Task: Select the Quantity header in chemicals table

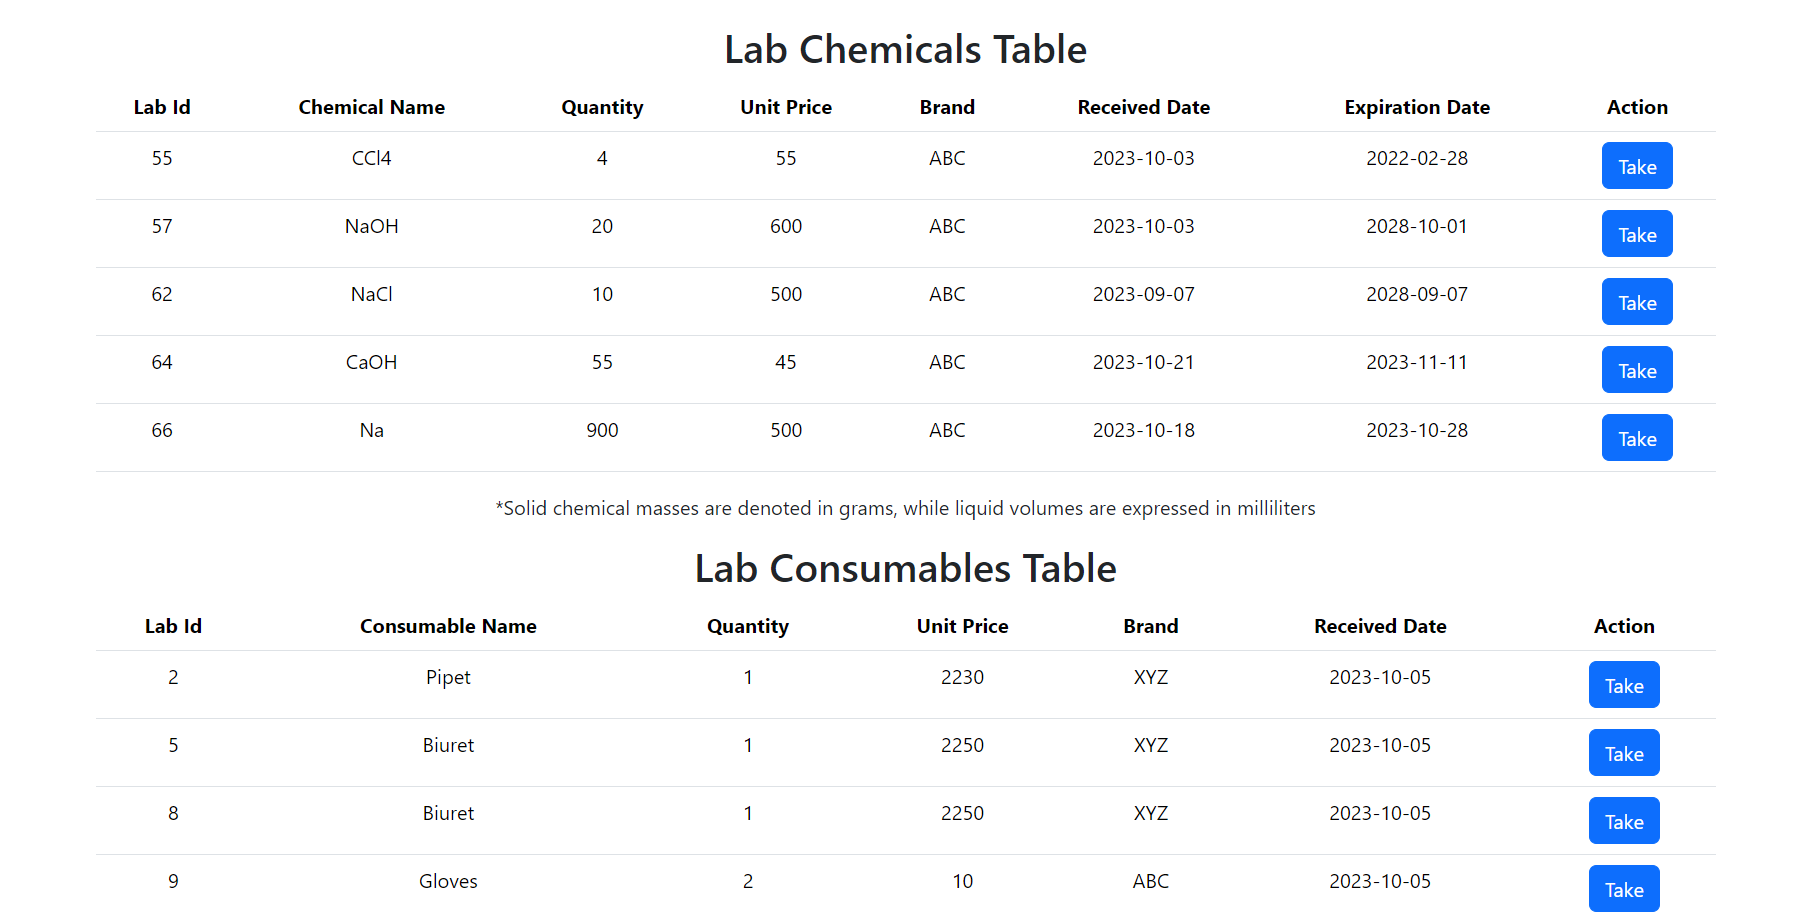Action: click(602, 107)
